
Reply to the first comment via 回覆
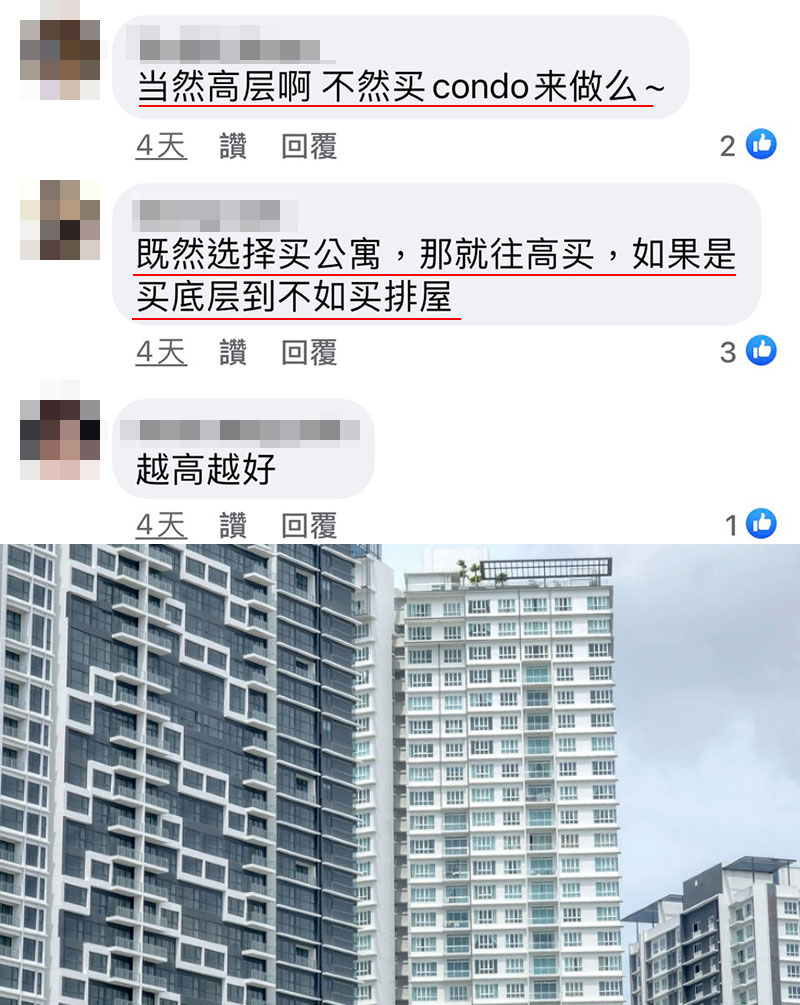pos(309,146)
